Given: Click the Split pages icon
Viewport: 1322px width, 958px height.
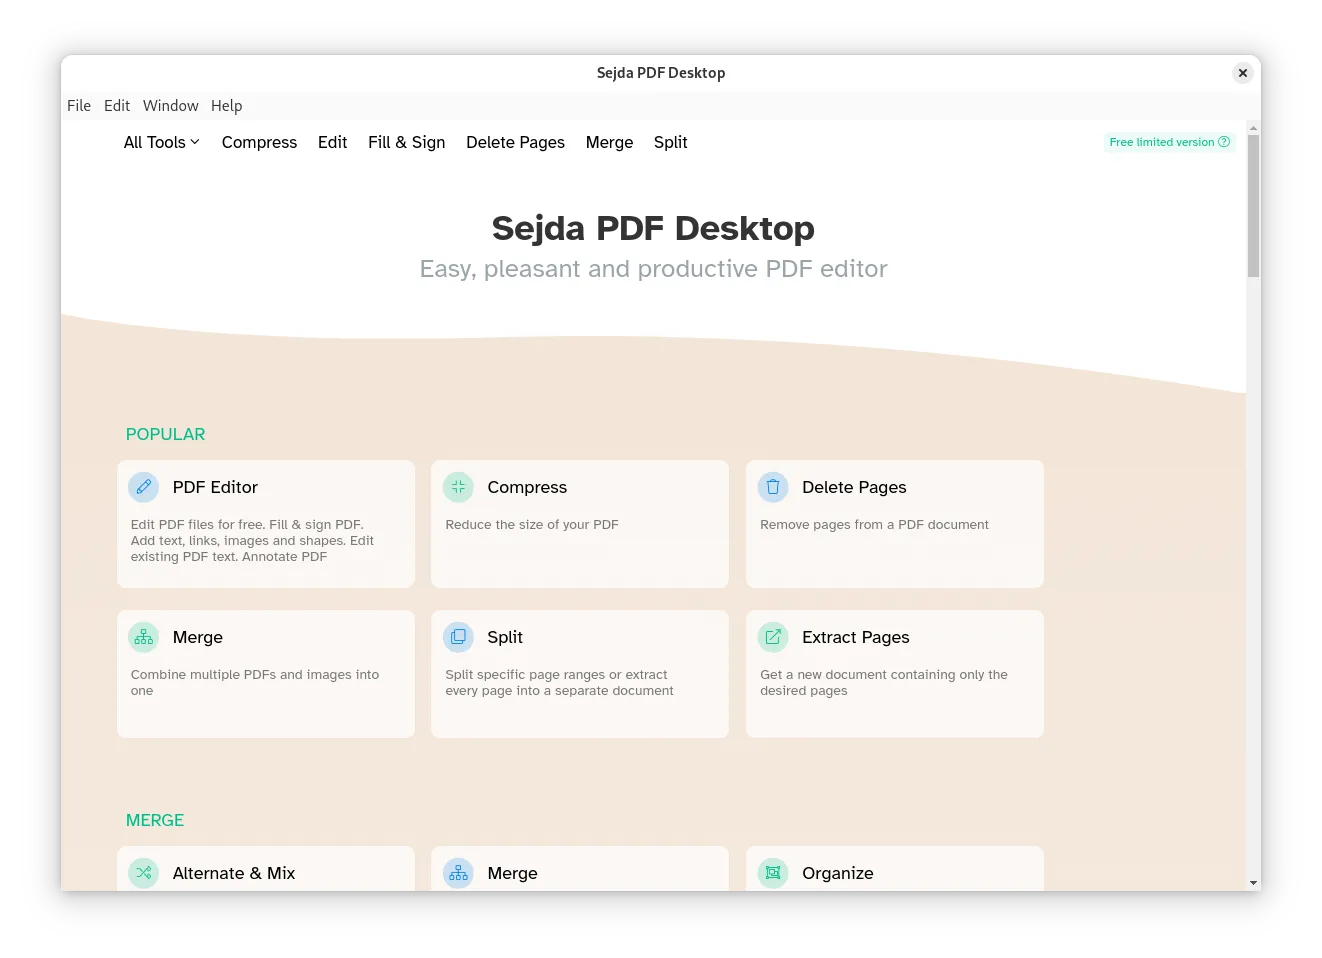Looking at the screenshot, I should 458,637.
